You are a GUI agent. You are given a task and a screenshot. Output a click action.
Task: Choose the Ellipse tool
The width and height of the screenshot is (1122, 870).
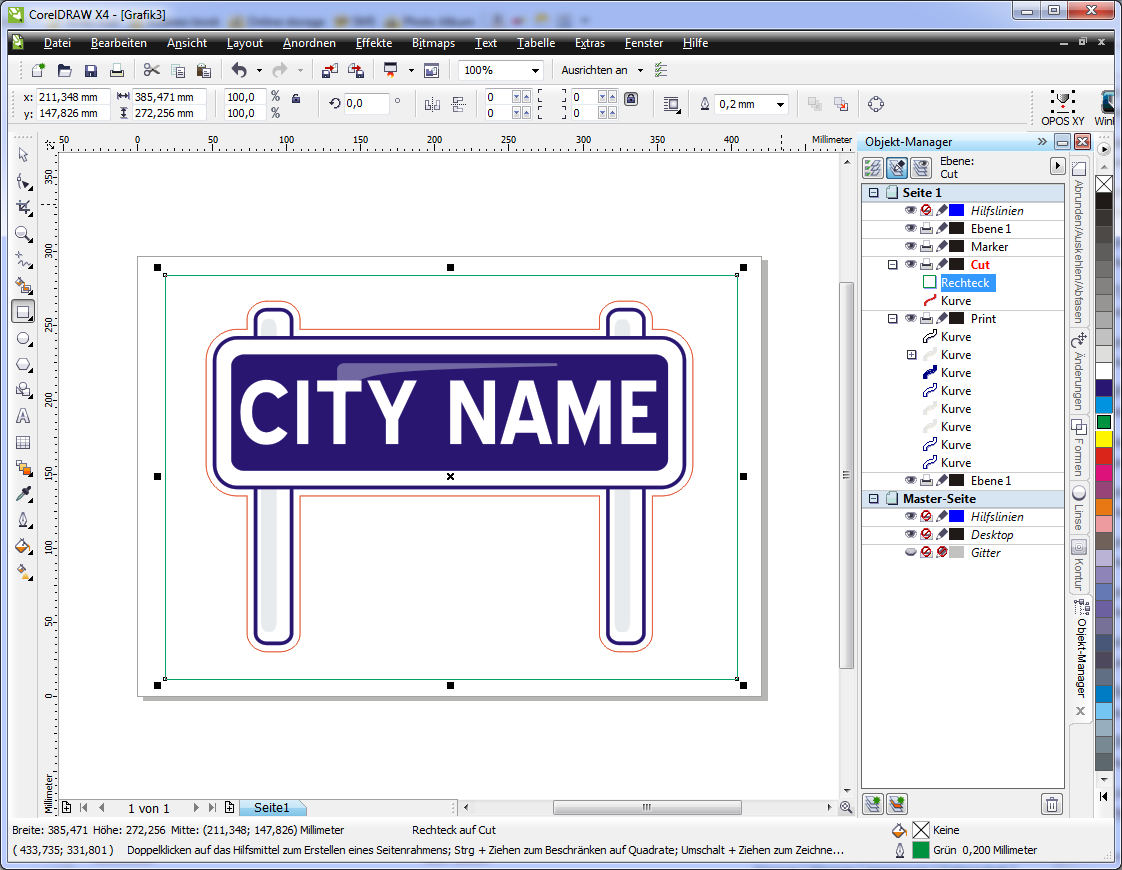pos(23,338)
